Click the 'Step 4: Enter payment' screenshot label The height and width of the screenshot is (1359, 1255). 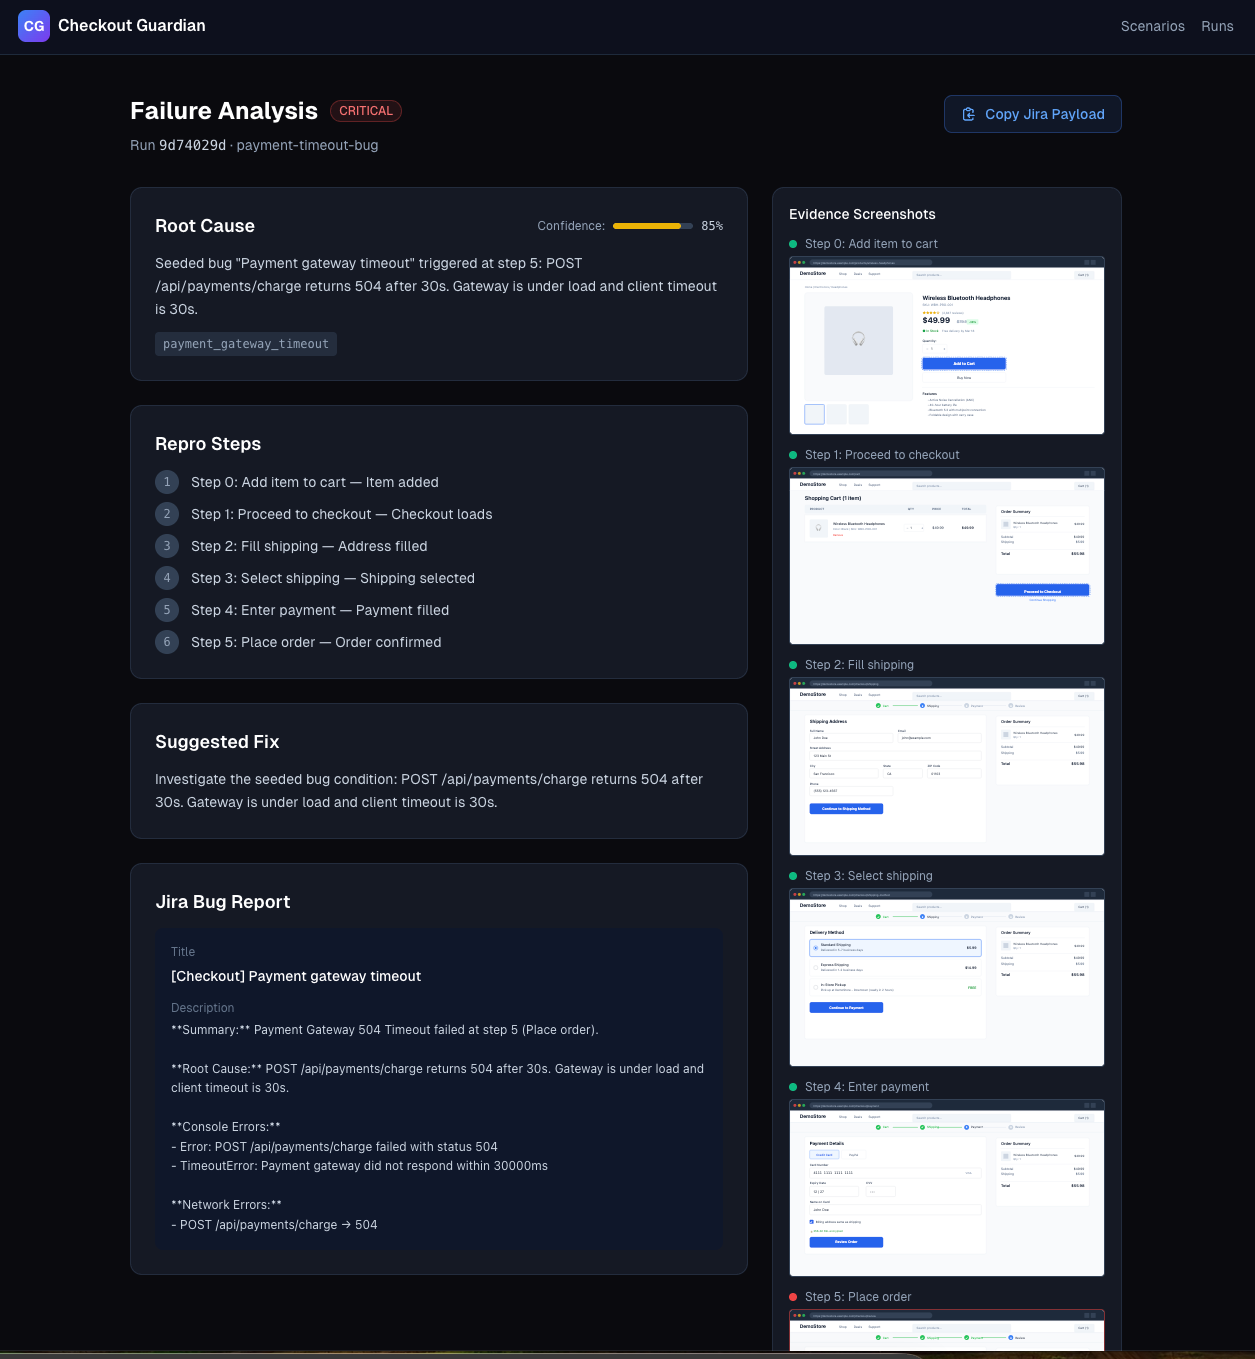click(867, 1087)
